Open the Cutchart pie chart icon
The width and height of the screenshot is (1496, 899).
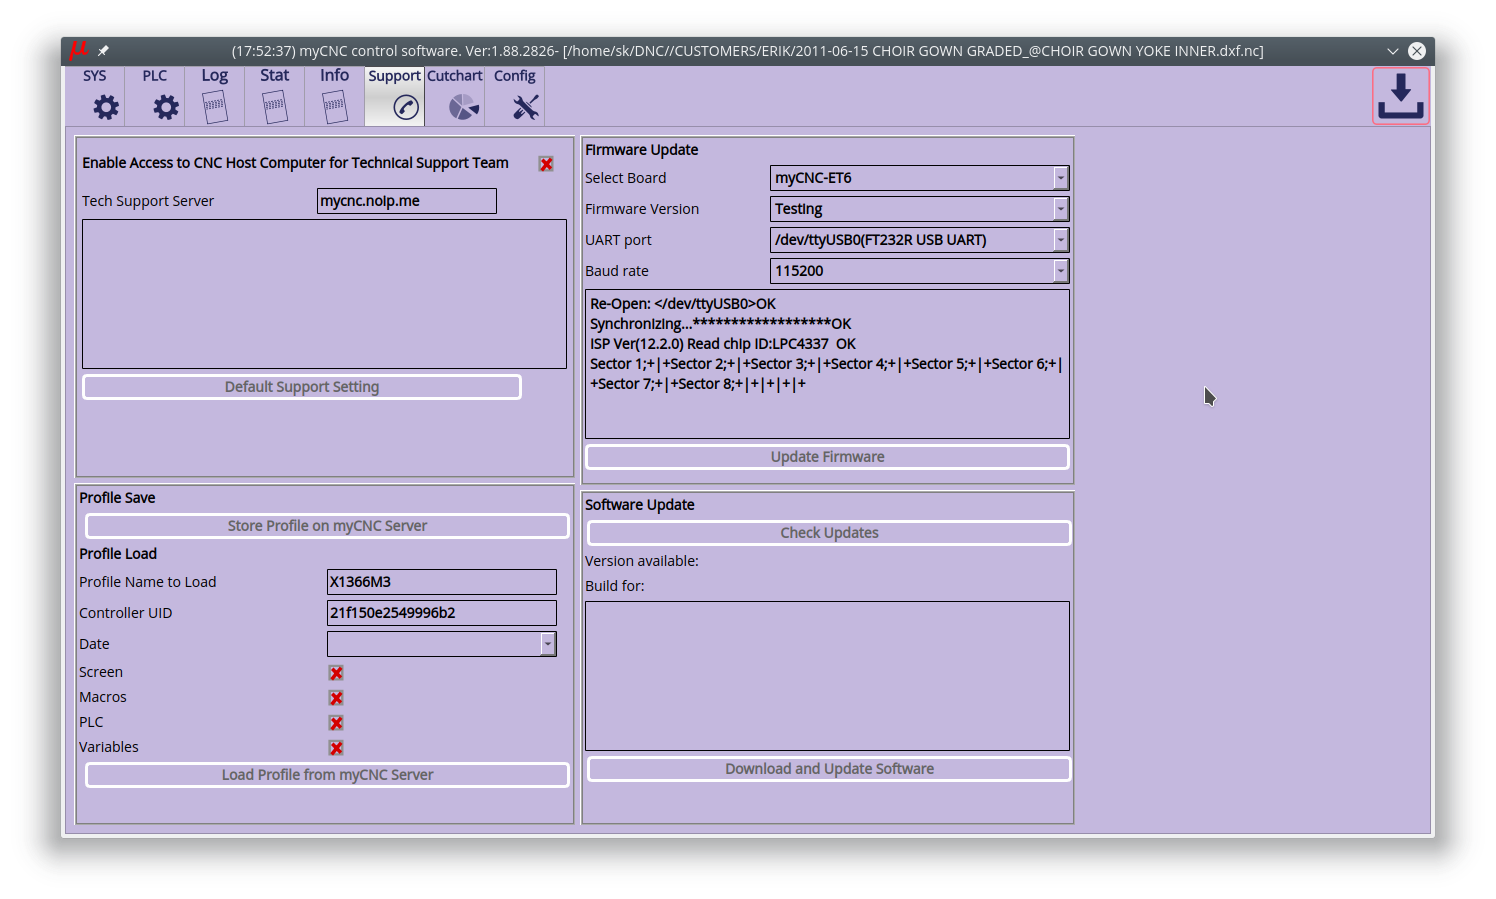[x=463, y=107]
